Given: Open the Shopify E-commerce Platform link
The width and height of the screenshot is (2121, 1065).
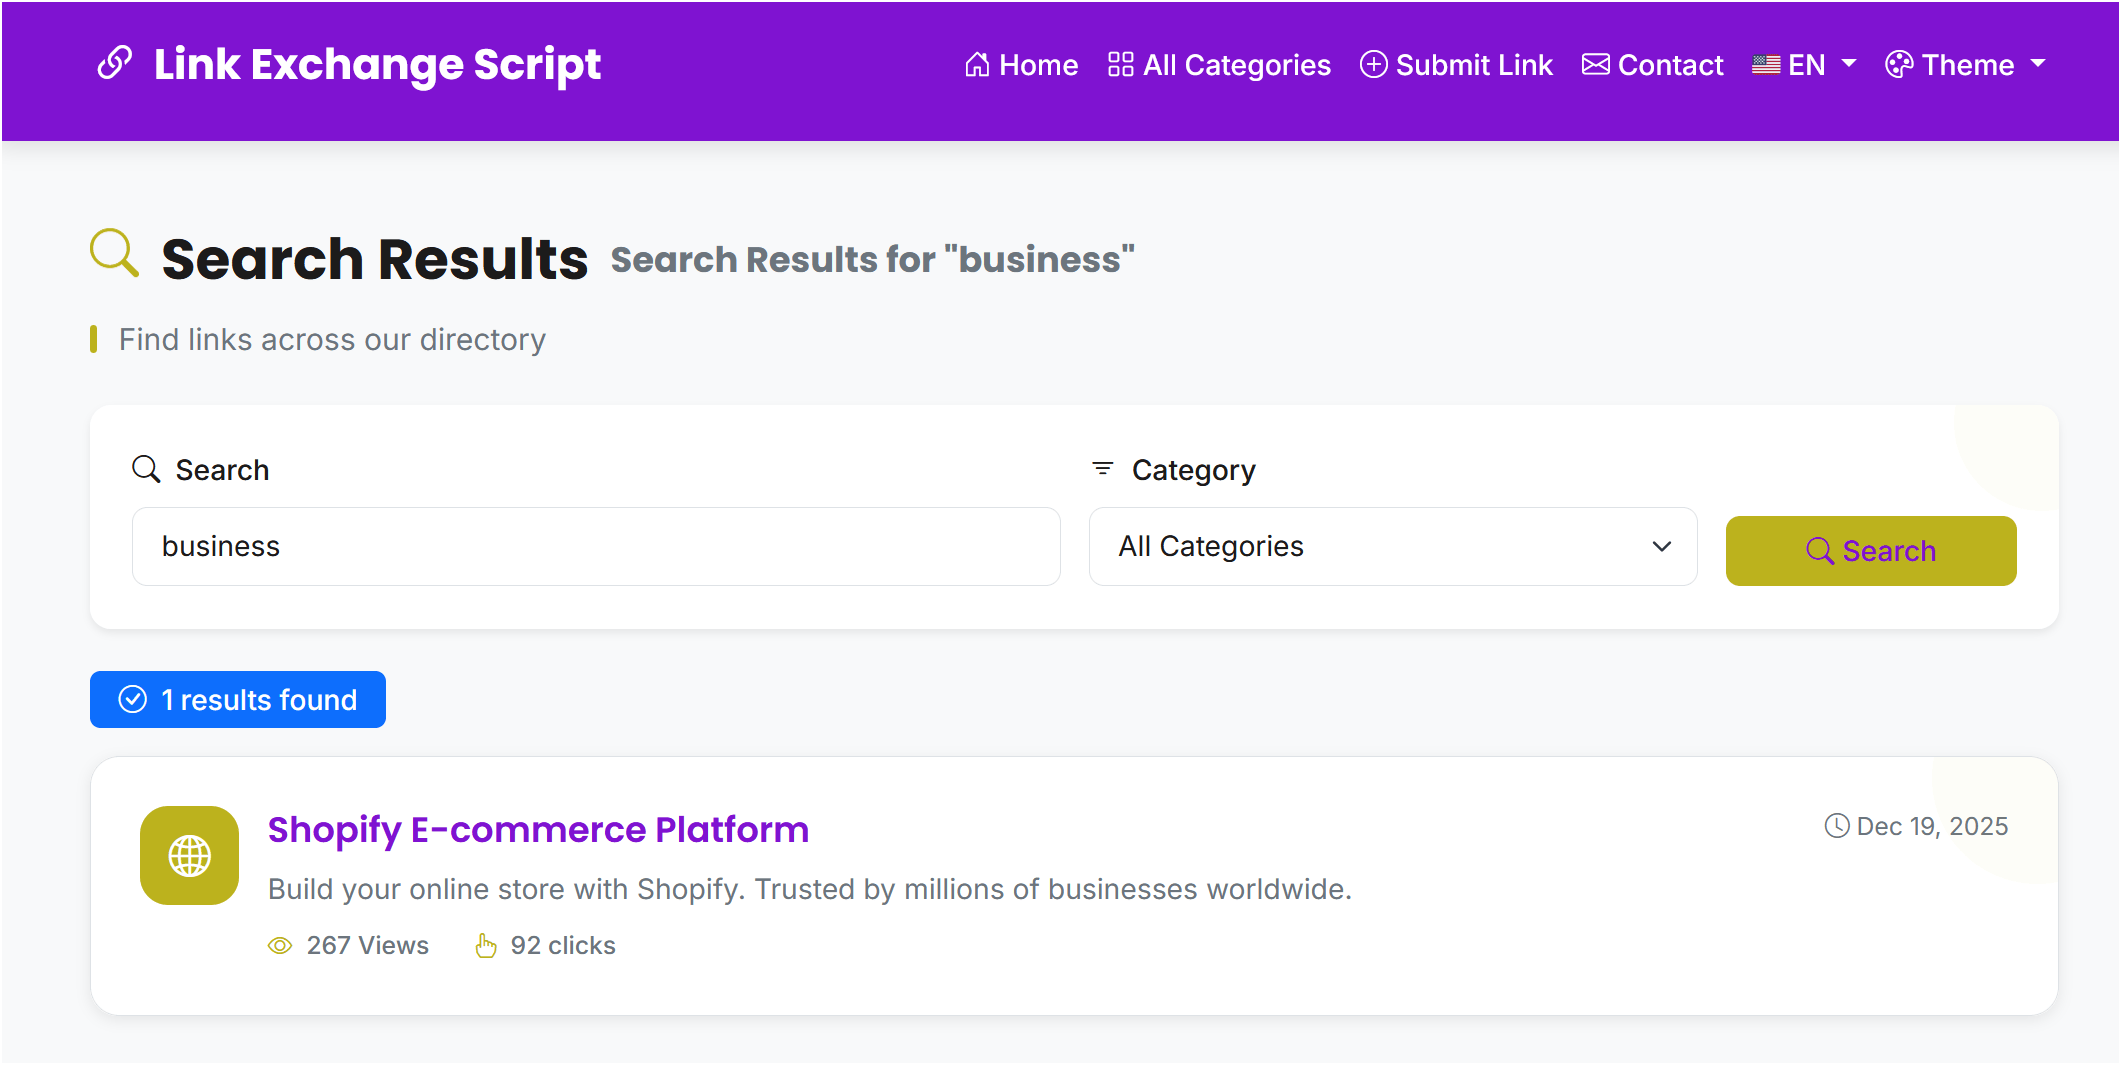Looking at the screenshot, I should [538, 829].
